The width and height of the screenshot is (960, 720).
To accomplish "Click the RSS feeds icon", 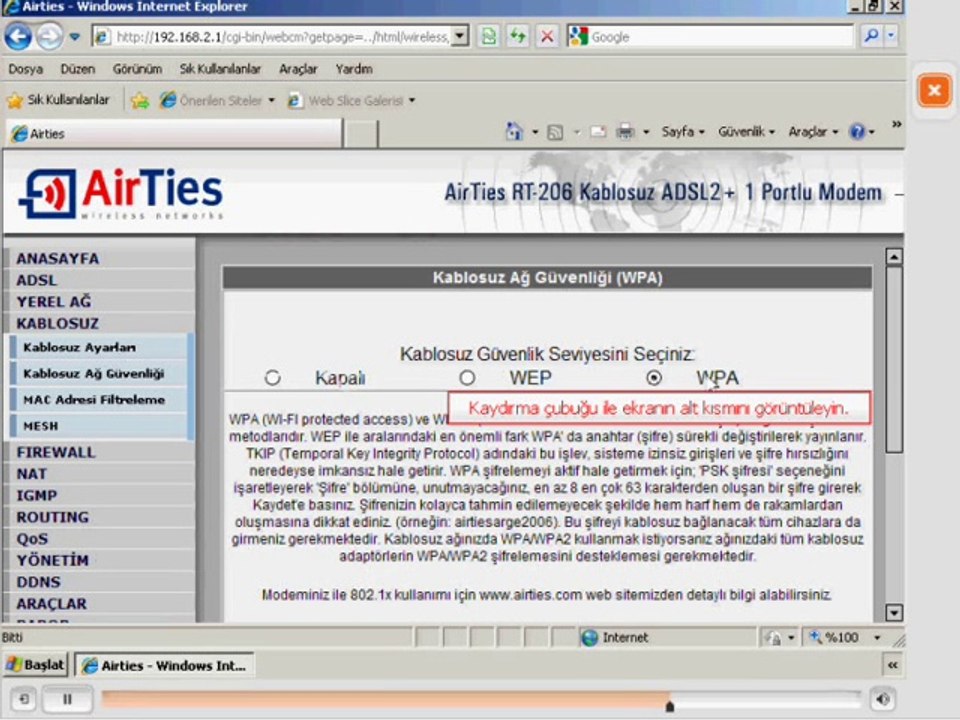I will coord(555,132).
